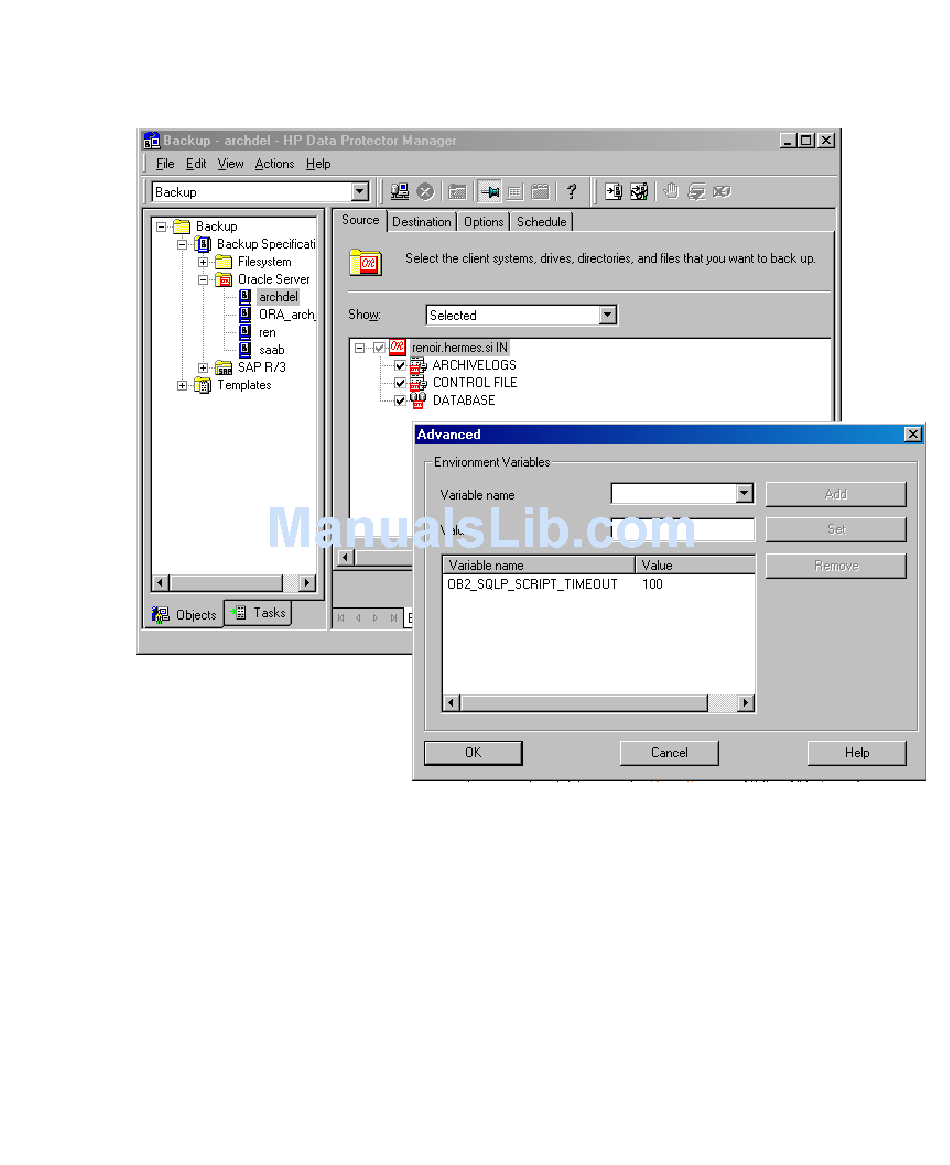This screenshot has width=950, height=1165.
Task: Click the ORA_arch specification icon
Action: coord(244,314)
